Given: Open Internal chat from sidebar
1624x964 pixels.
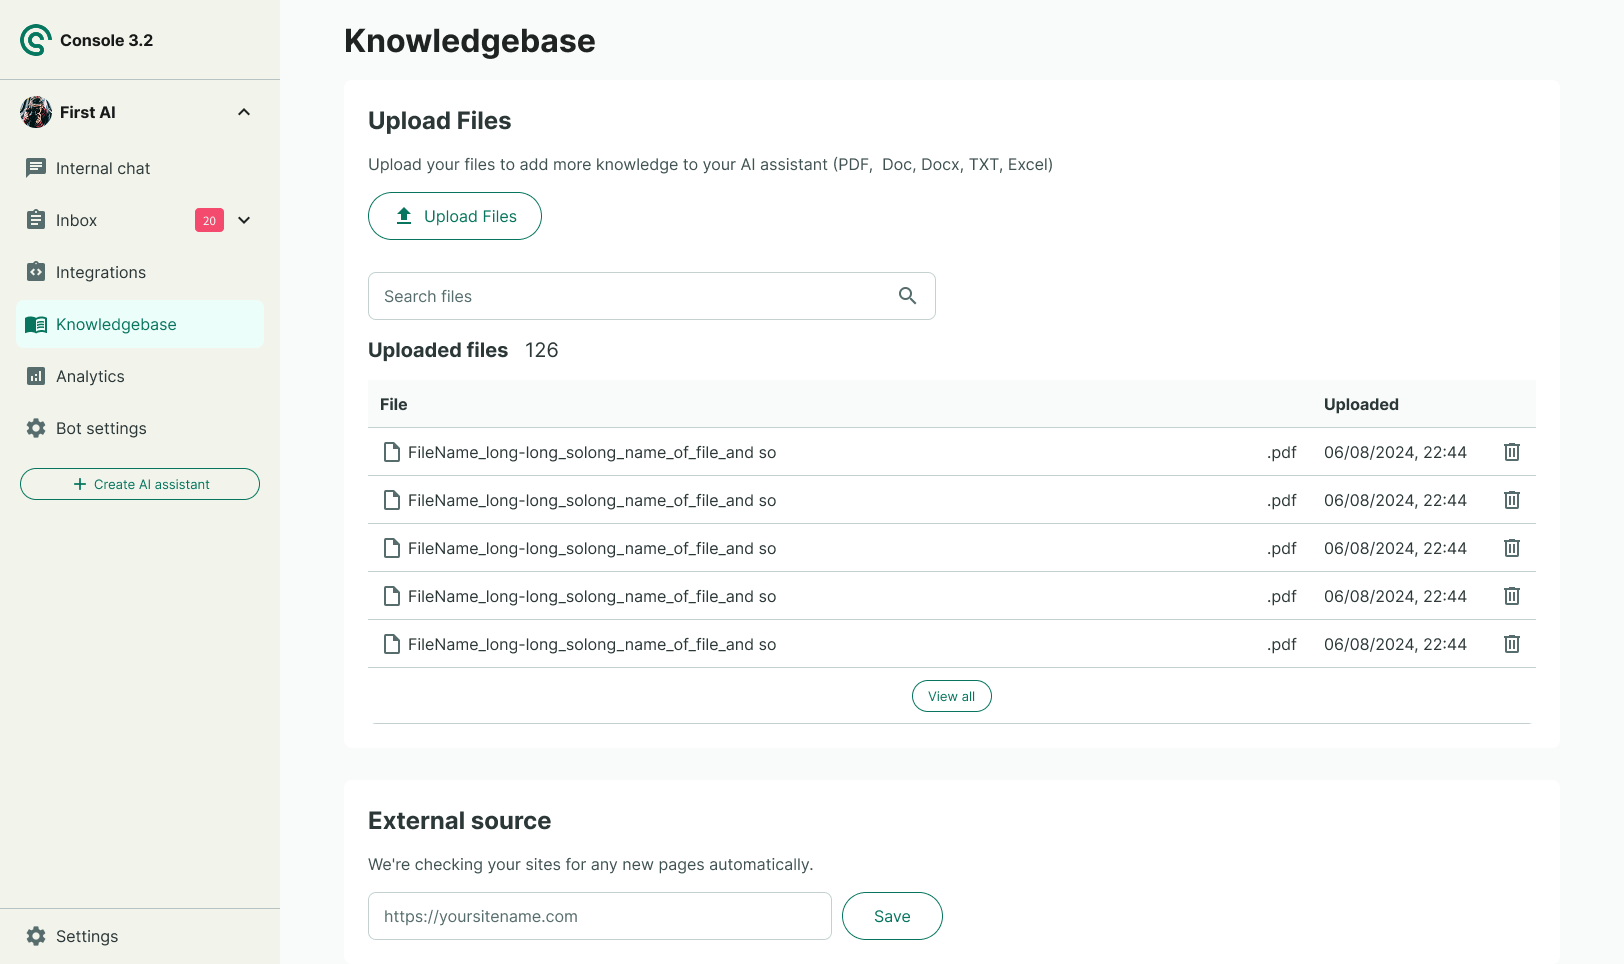Looking at the screenshot, I should tap(103, 168).
